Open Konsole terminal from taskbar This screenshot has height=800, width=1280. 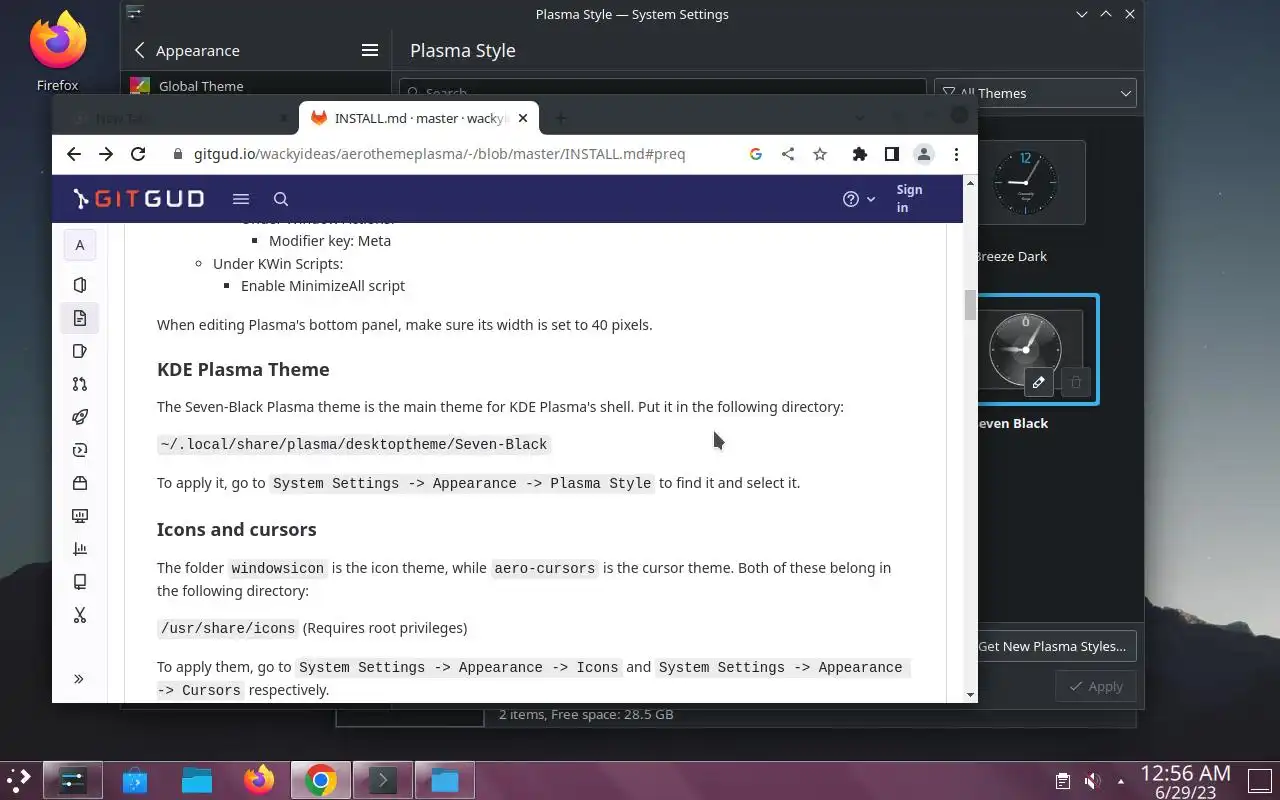383,780
